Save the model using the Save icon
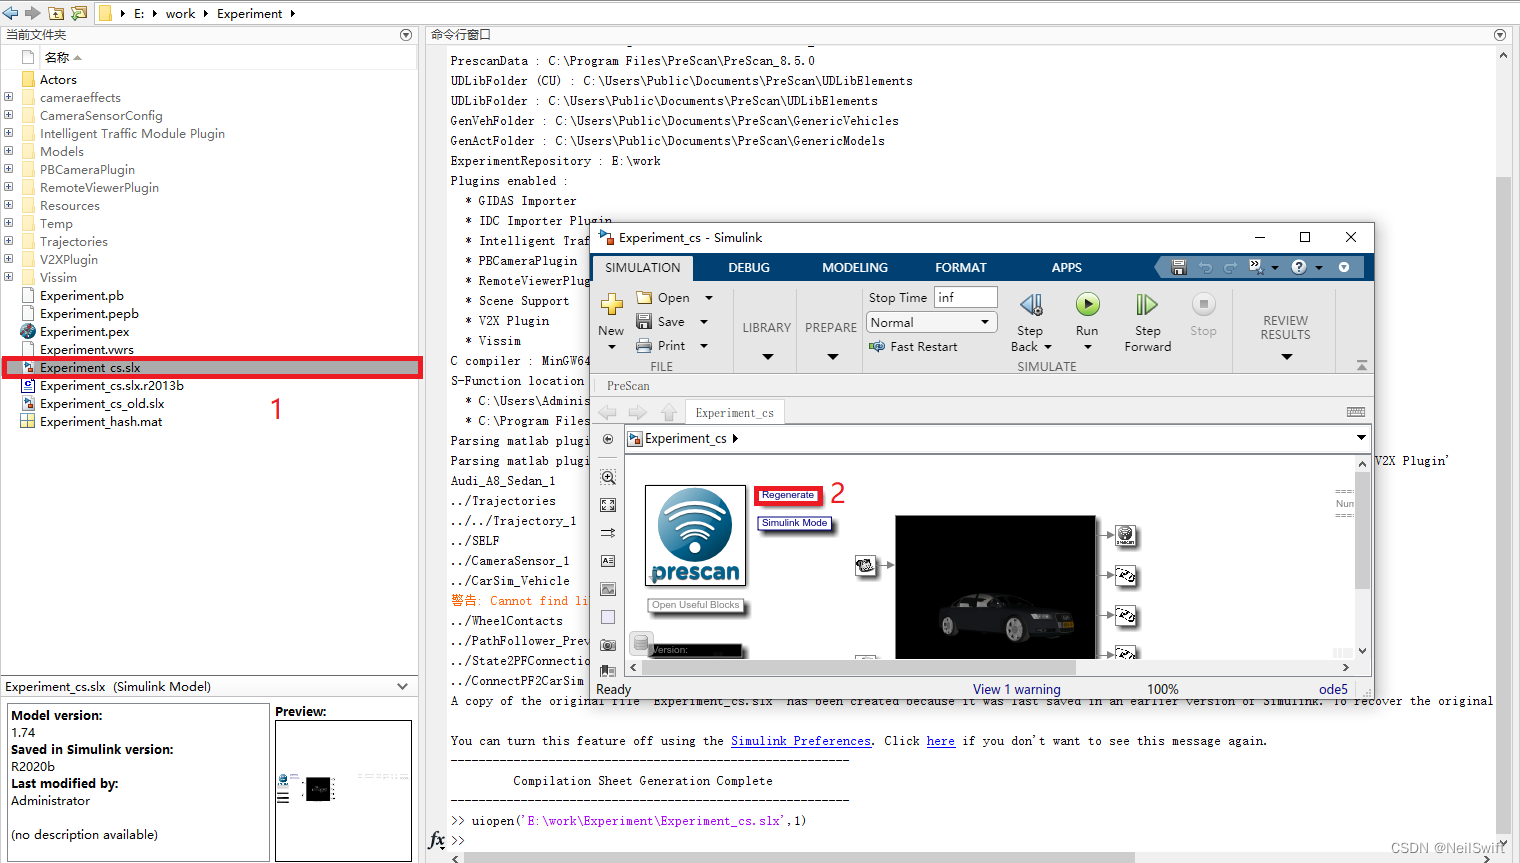1520x863 pixels. pyautogui.click(x=644, y=322)
